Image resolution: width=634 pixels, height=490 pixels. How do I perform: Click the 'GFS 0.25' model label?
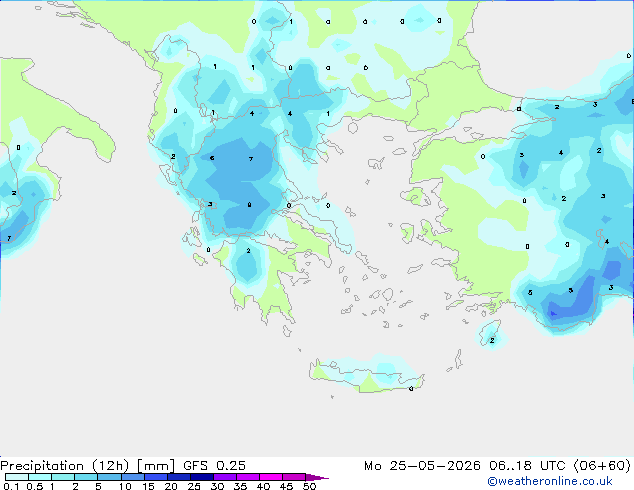[x=214, y=466]
